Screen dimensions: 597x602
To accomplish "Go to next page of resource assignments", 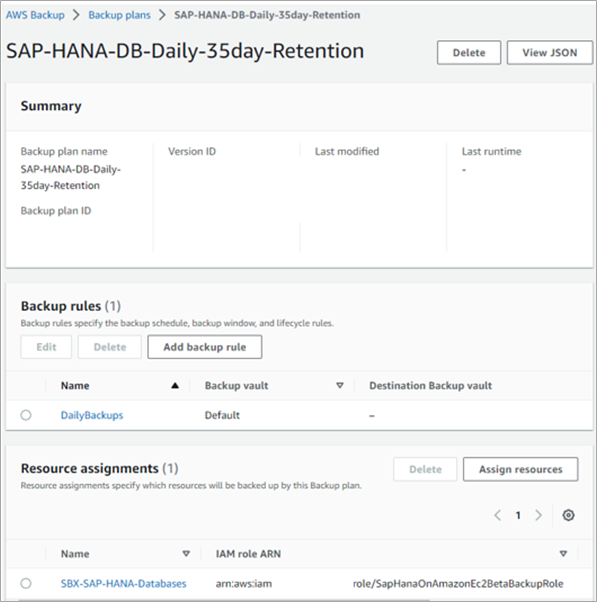I will [538, 515].
